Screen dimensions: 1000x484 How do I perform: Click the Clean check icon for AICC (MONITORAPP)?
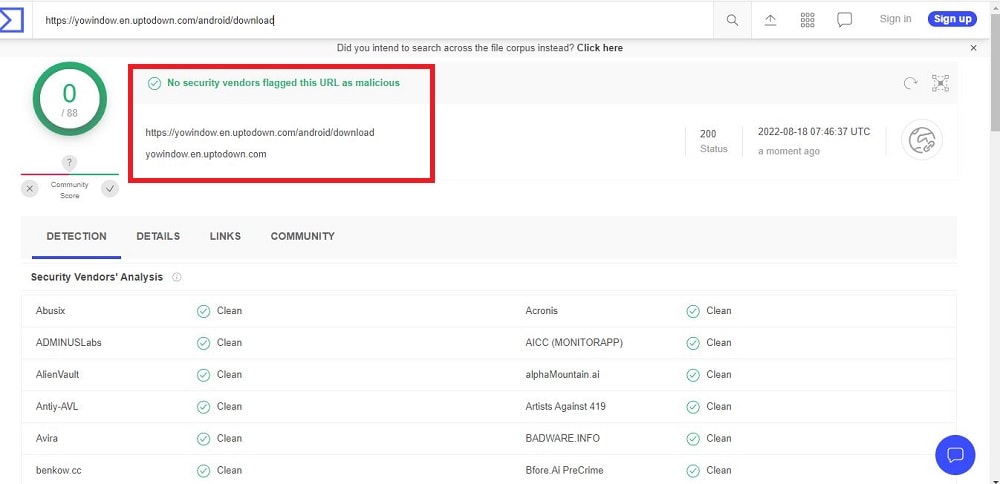pos(693,343)
